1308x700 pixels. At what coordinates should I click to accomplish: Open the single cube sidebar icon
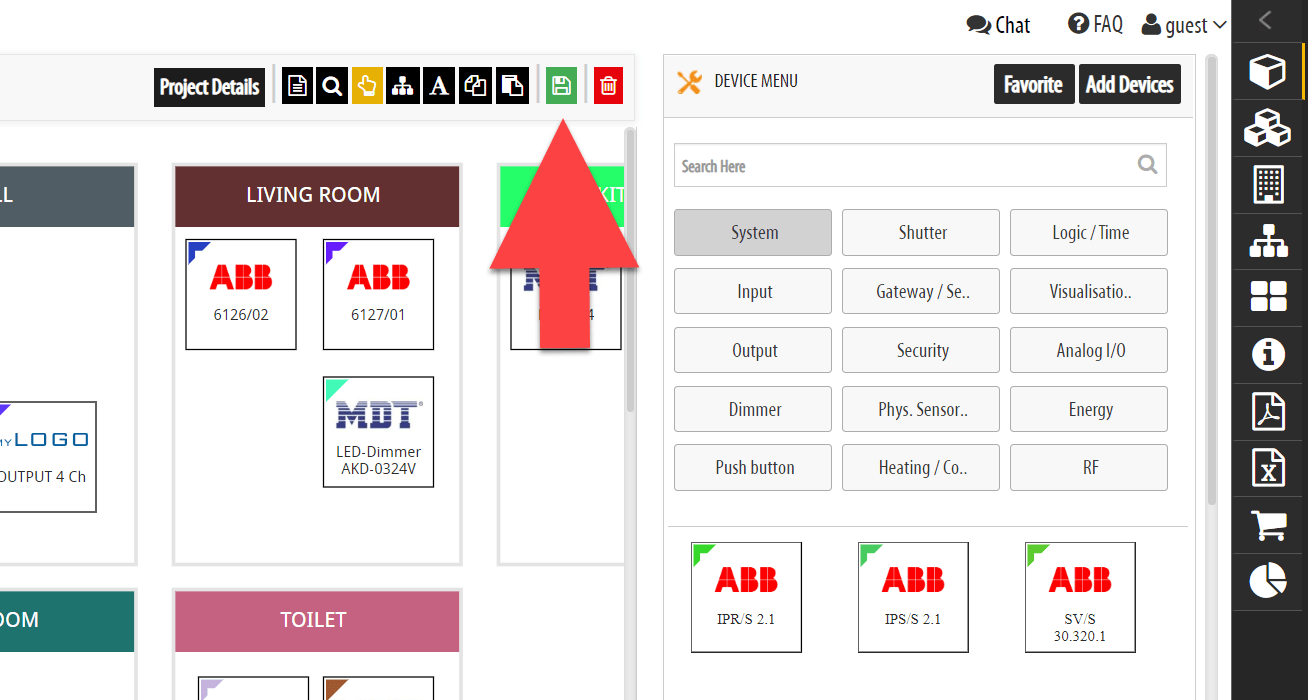[x=1268, y=71]
